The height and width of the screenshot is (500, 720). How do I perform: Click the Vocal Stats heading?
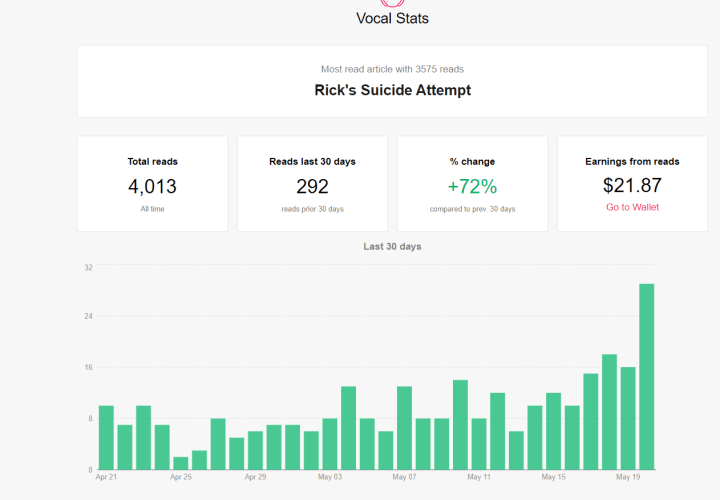393,18
